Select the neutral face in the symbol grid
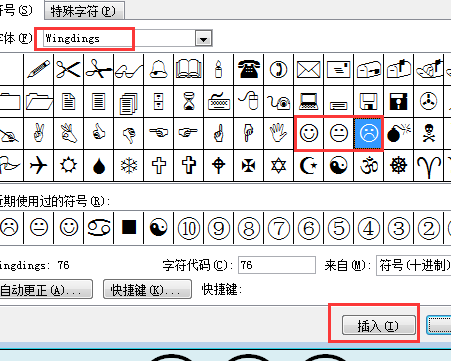Image resolution: width=451 pixels, height=361 pixels. [x=339, y=133]
